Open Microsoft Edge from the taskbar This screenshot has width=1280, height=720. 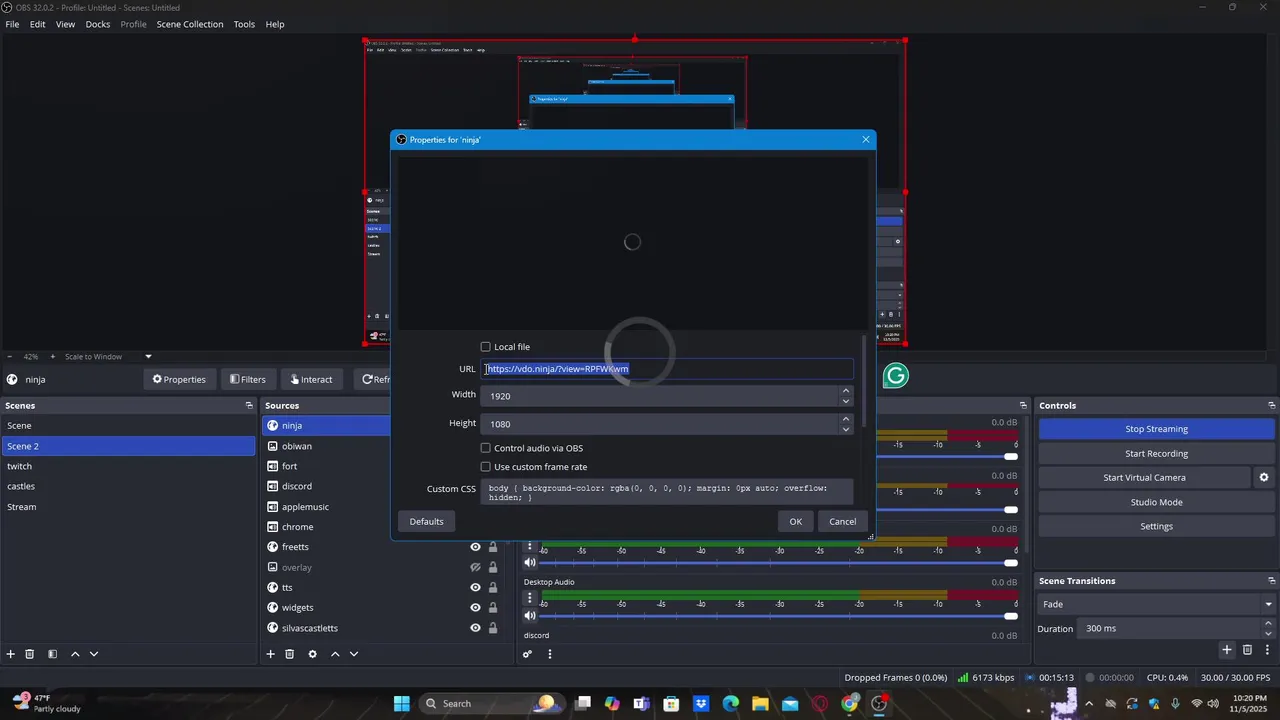[x=731, y=703]
